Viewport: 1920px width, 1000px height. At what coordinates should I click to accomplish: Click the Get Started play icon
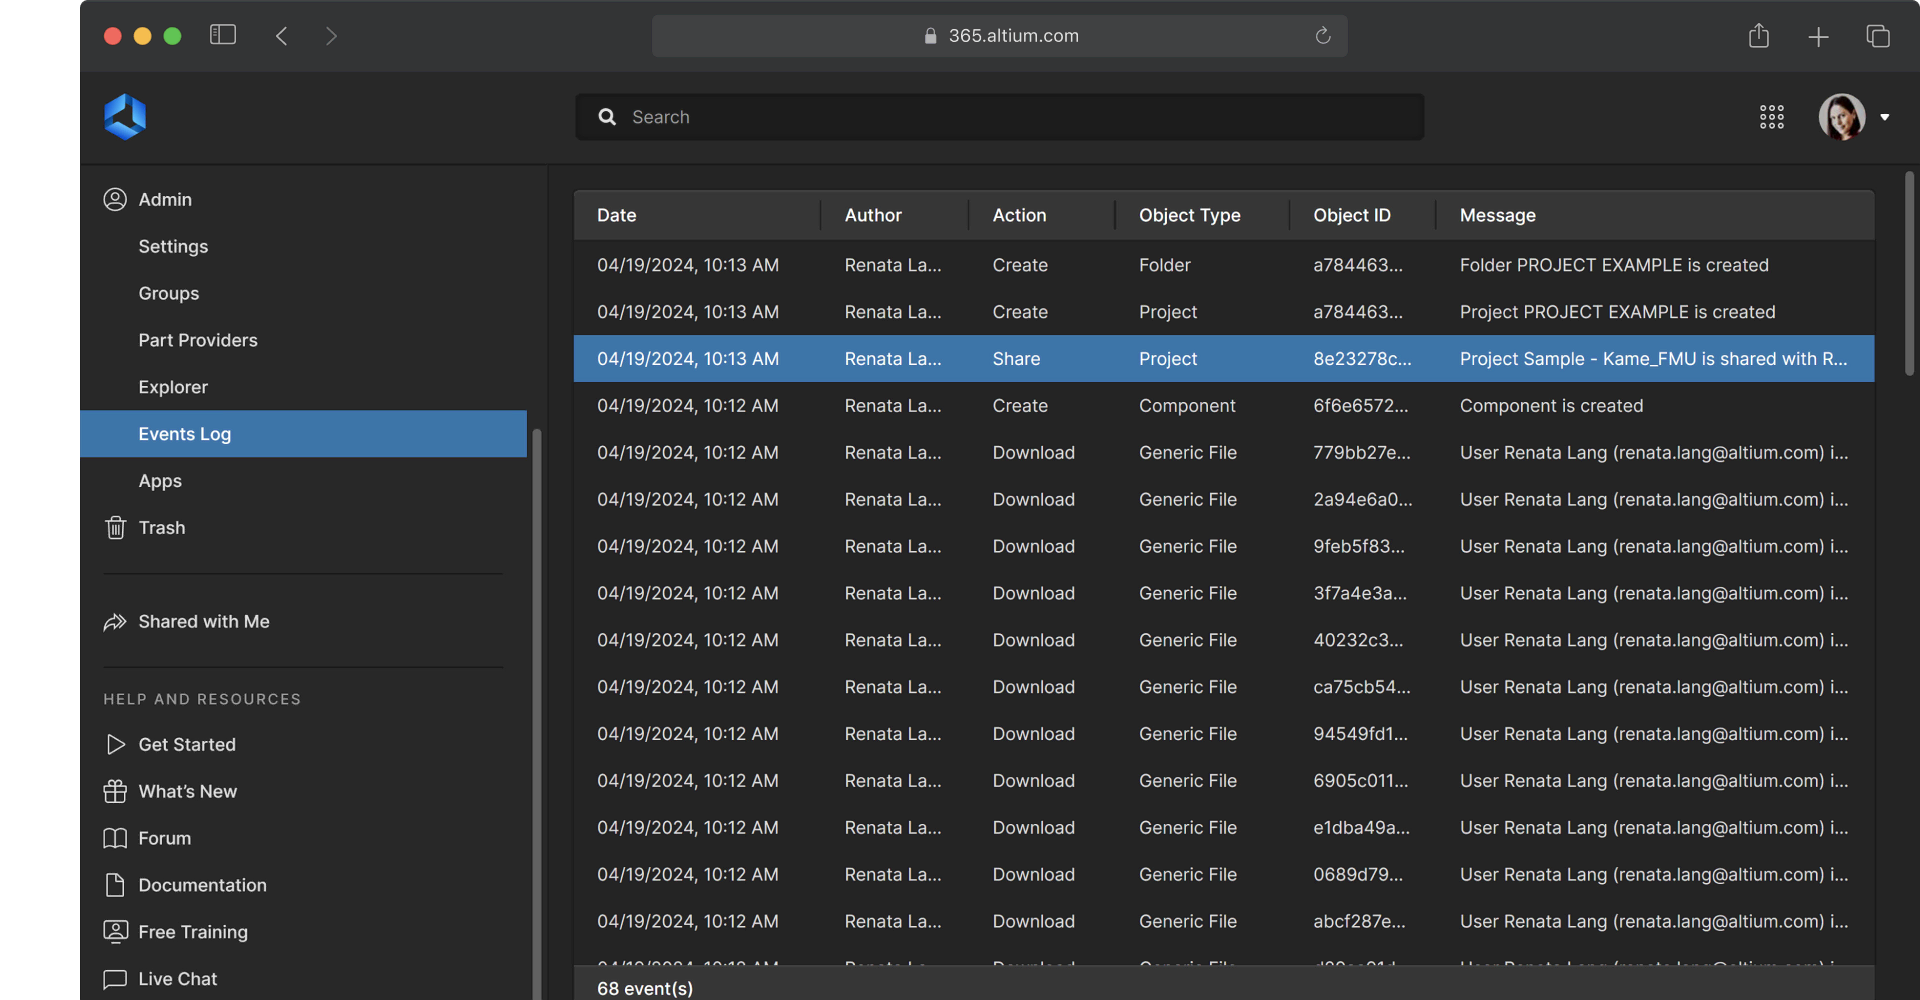pyautogui.click(x=116, y=745)
